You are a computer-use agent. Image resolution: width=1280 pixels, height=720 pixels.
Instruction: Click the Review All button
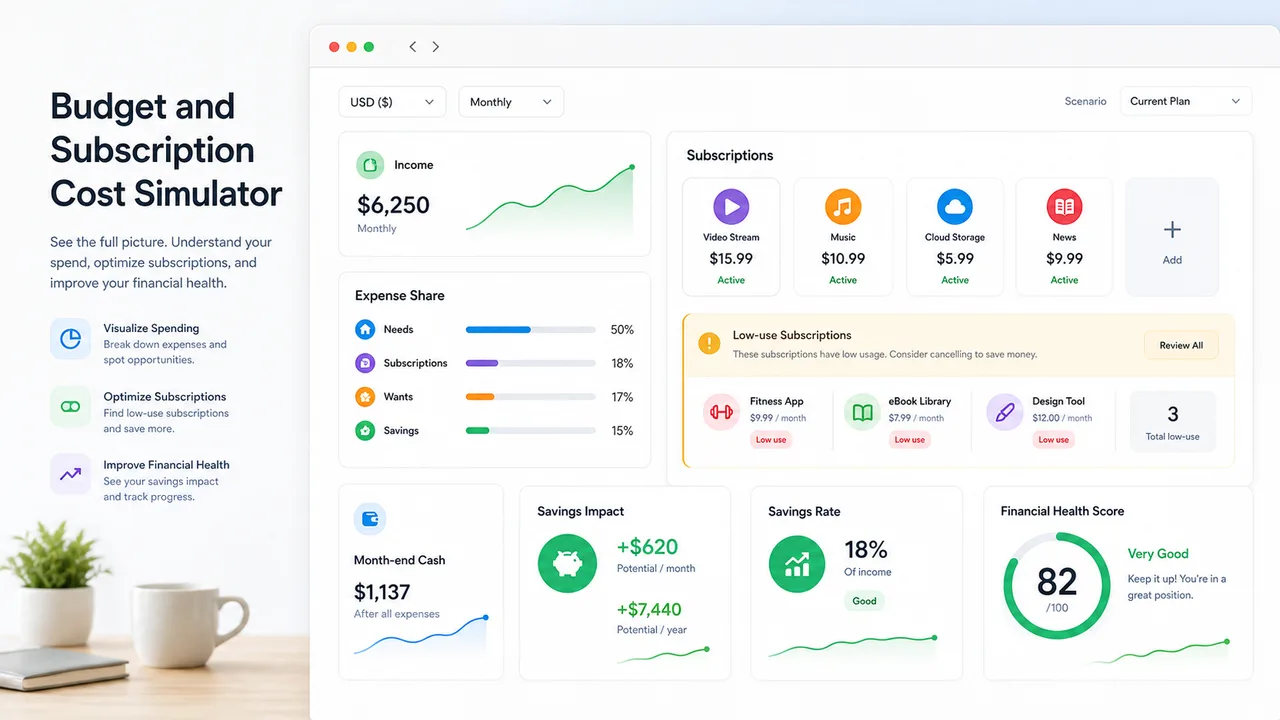click(1181, 345)
